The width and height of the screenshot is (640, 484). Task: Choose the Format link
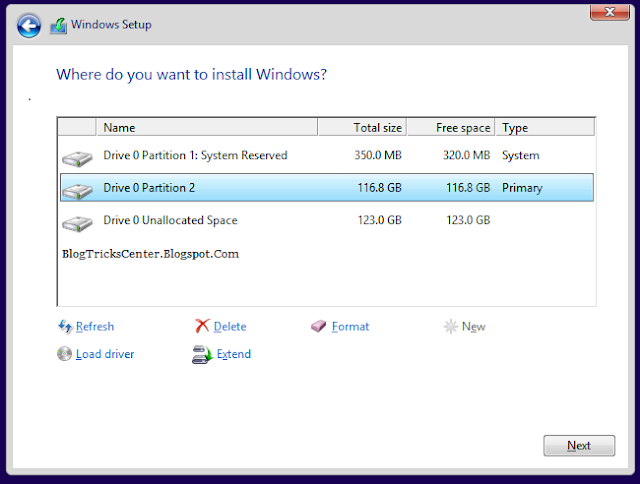(350, 326)
